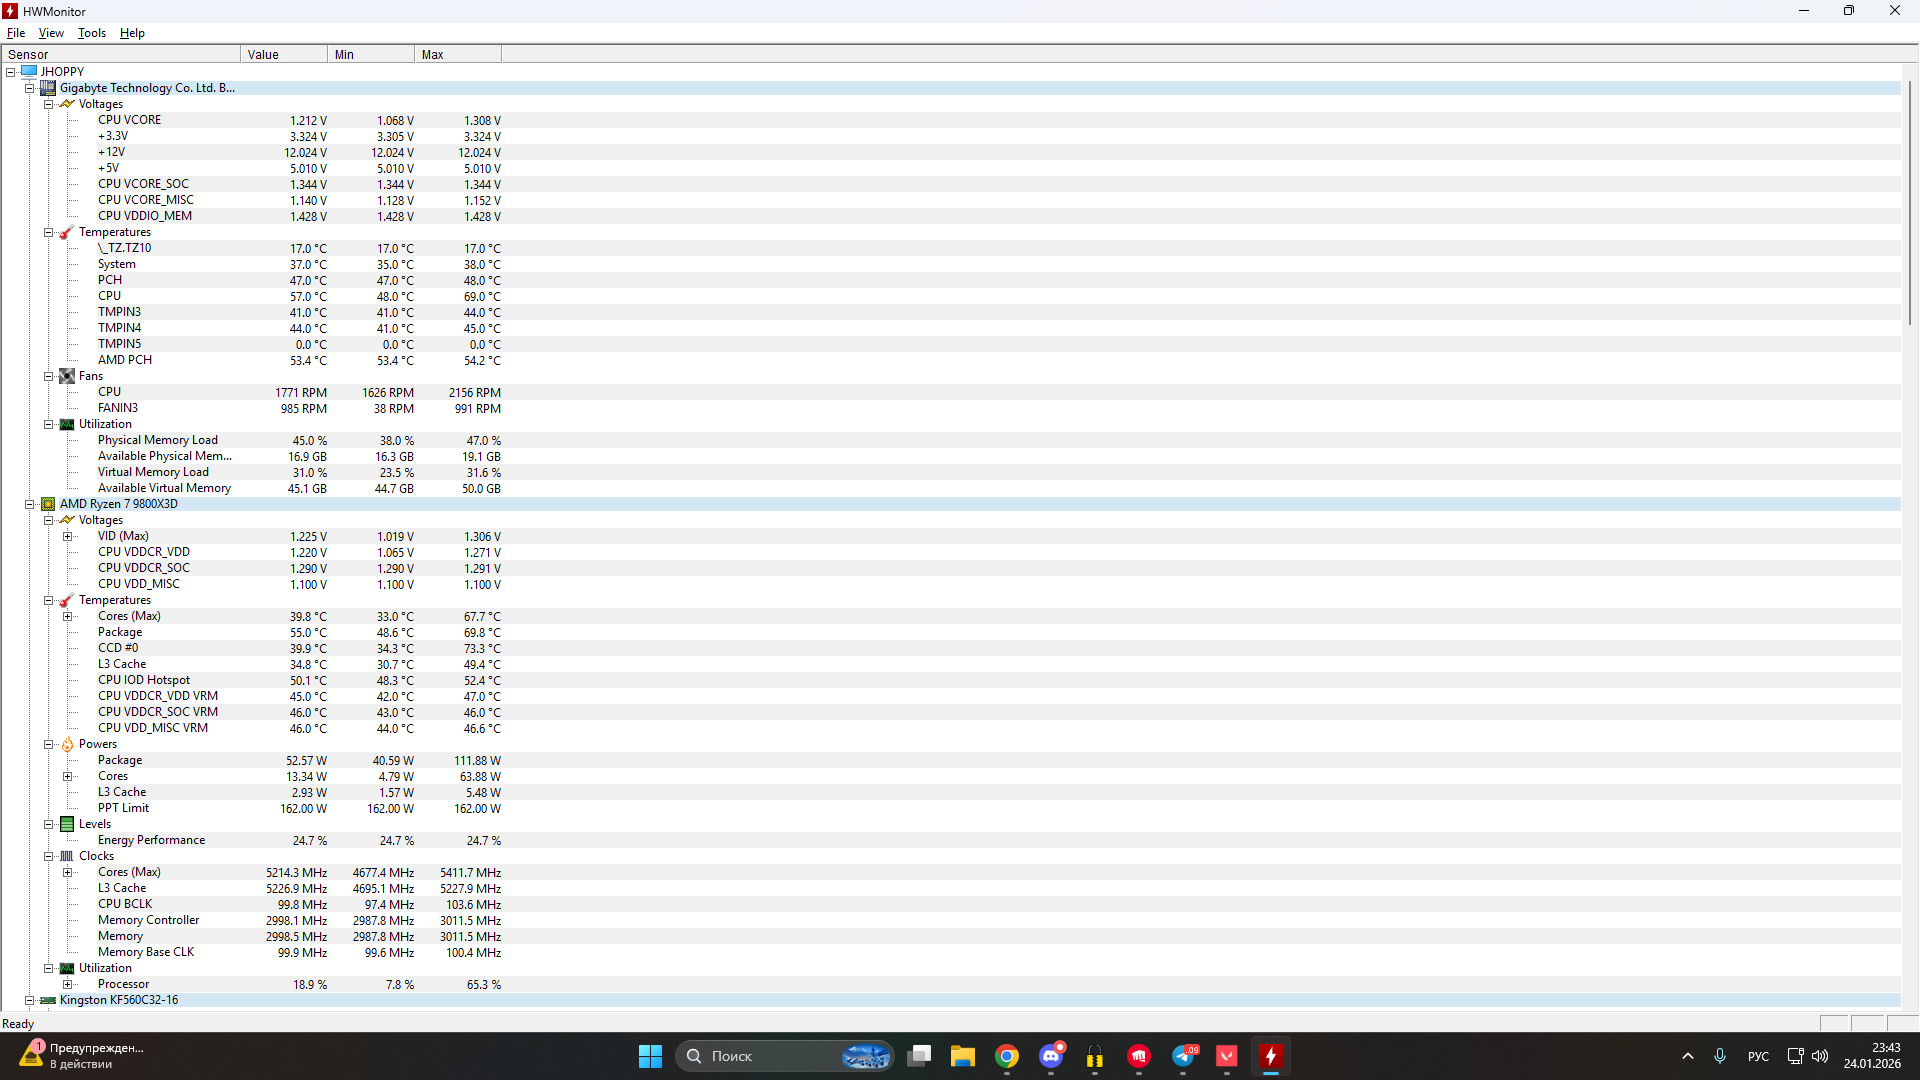The height and width of the screenshot is (1080, 1920).
Task: Click the Gigabyte motherboard icon
Action: point(48,88)
